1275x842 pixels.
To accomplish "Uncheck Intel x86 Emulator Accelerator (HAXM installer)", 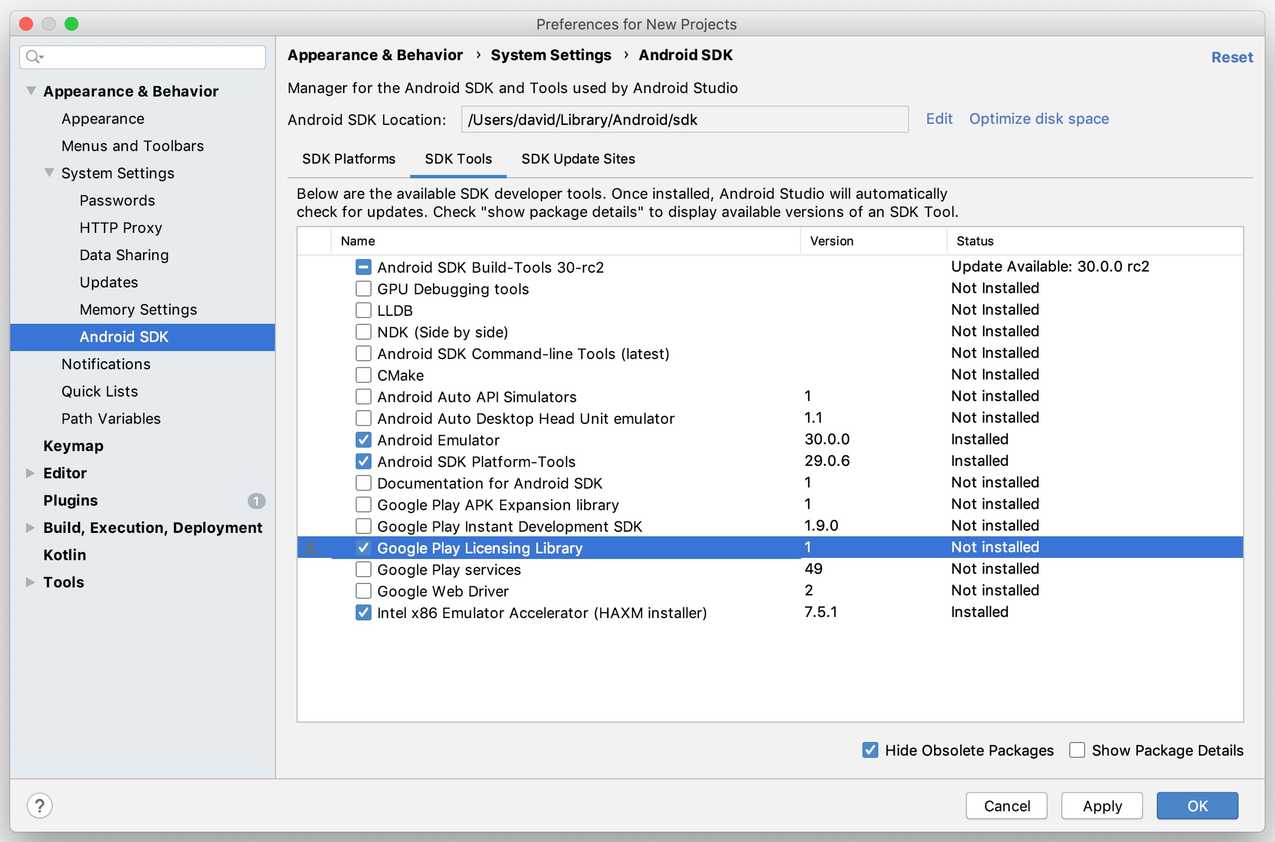I will click(364, 612).
